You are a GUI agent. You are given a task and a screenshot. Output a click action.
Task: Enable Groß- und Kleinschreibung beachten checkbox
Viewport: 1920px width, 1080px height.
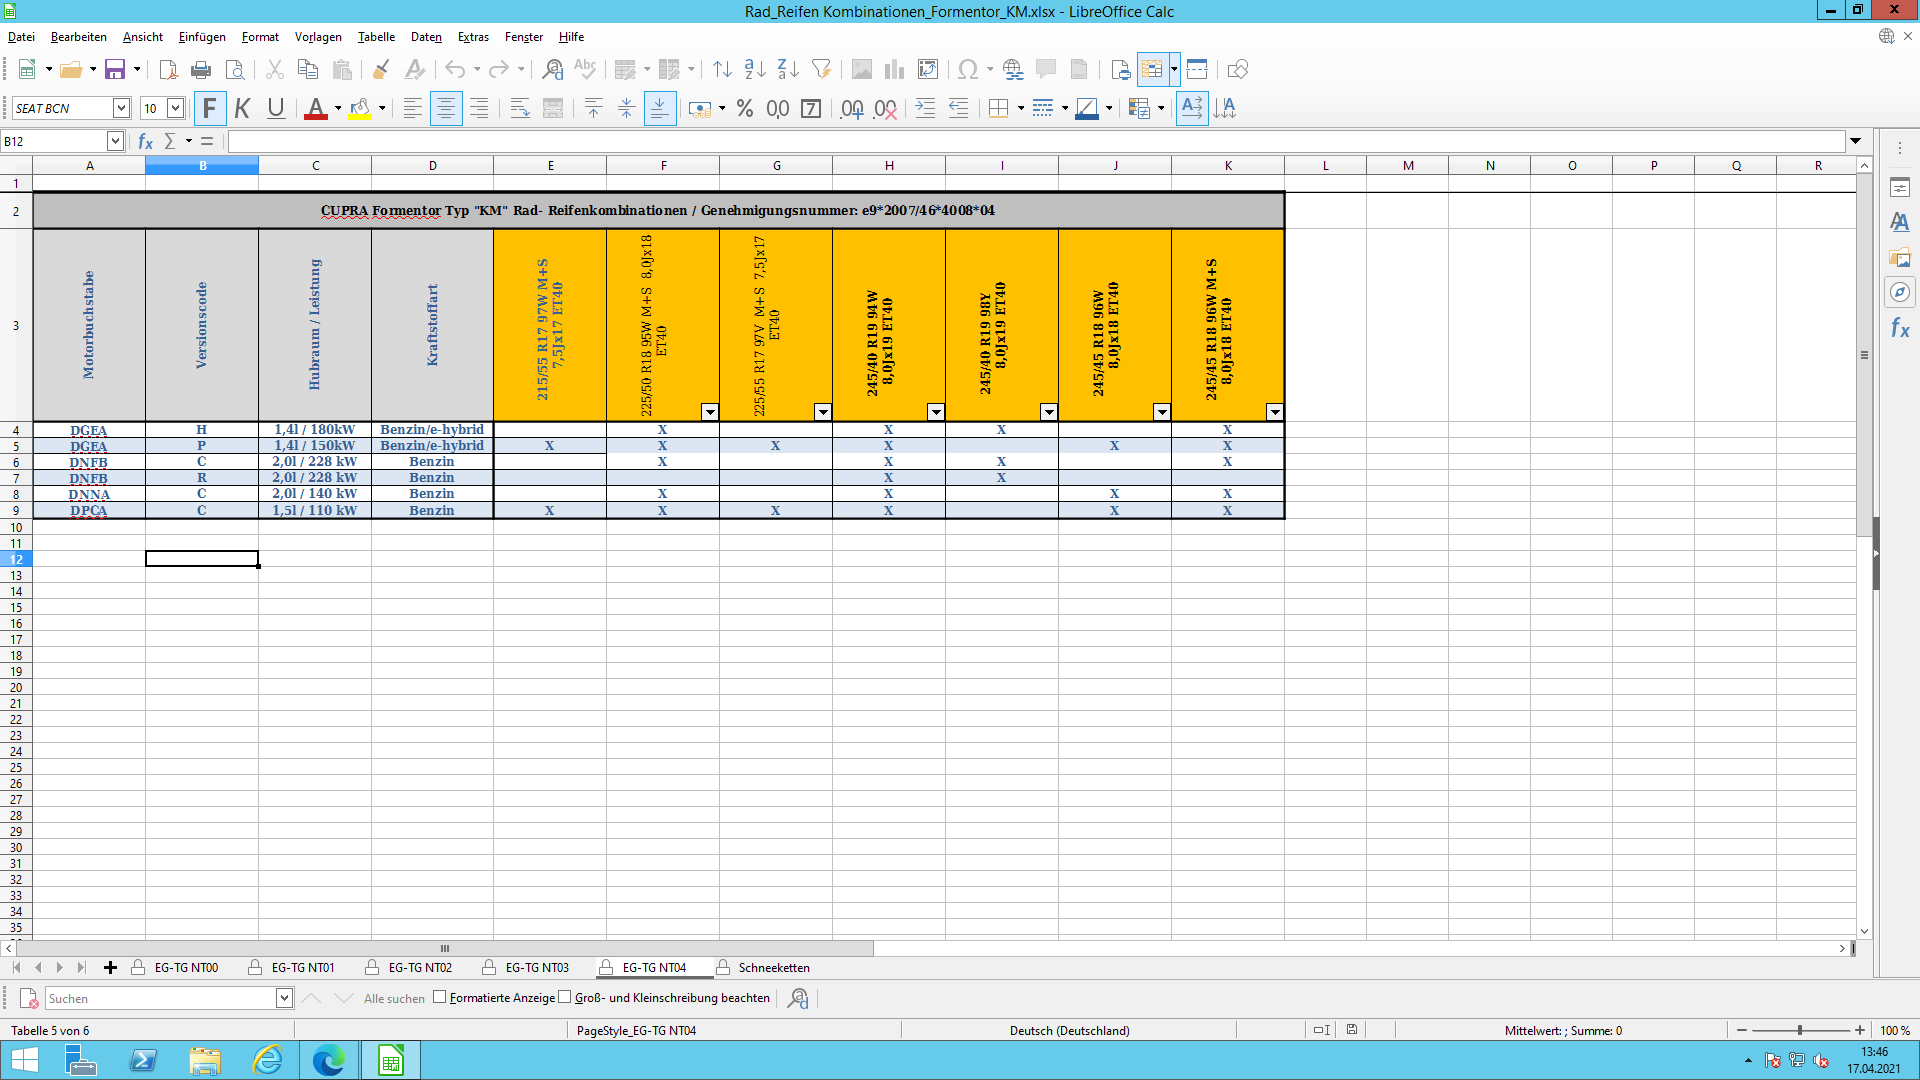(x=565, y=997)
